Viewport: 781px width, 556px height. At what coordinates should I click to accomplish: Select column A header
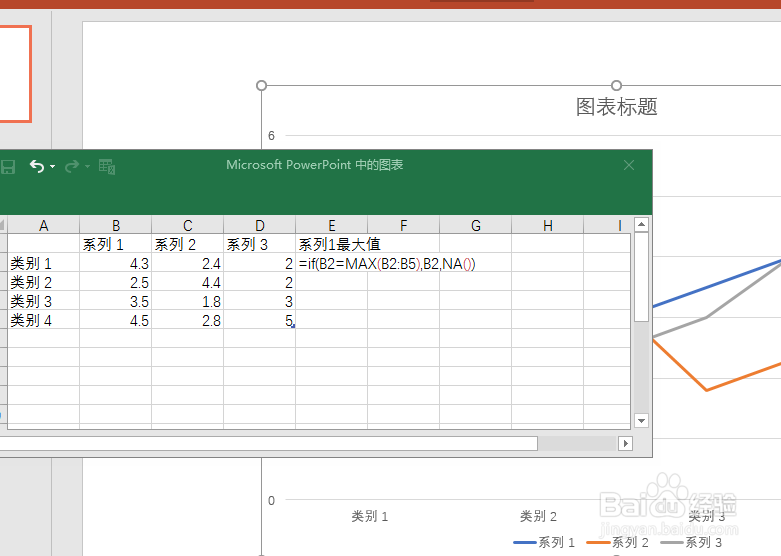[x=43, y=226]
